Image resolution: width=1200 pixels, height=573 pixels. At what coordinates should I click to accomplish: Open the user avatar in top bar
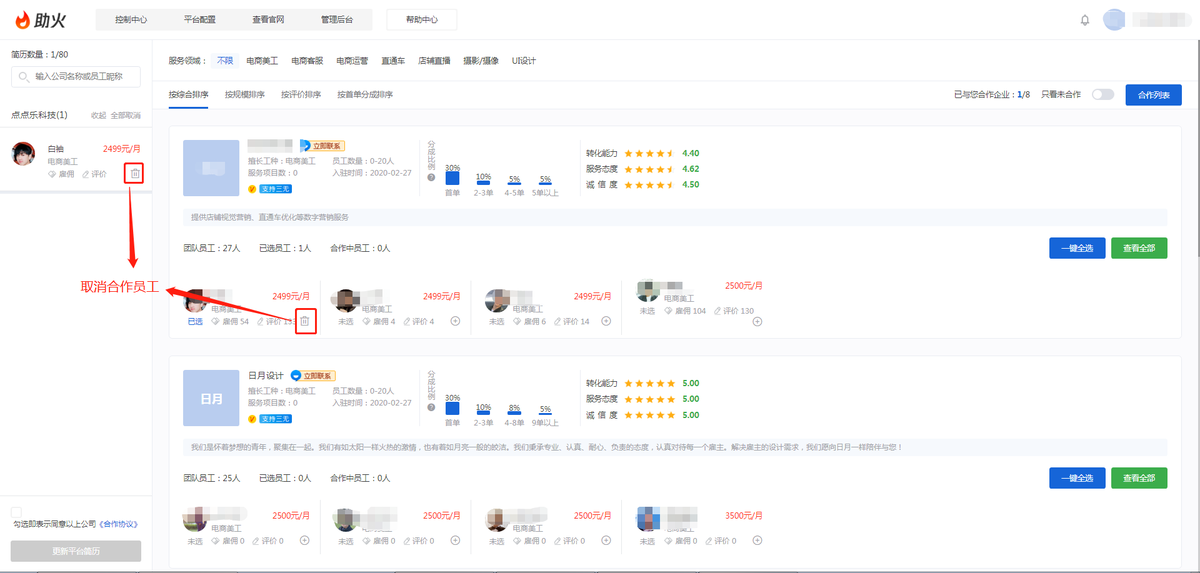(x=1114, y=20)
